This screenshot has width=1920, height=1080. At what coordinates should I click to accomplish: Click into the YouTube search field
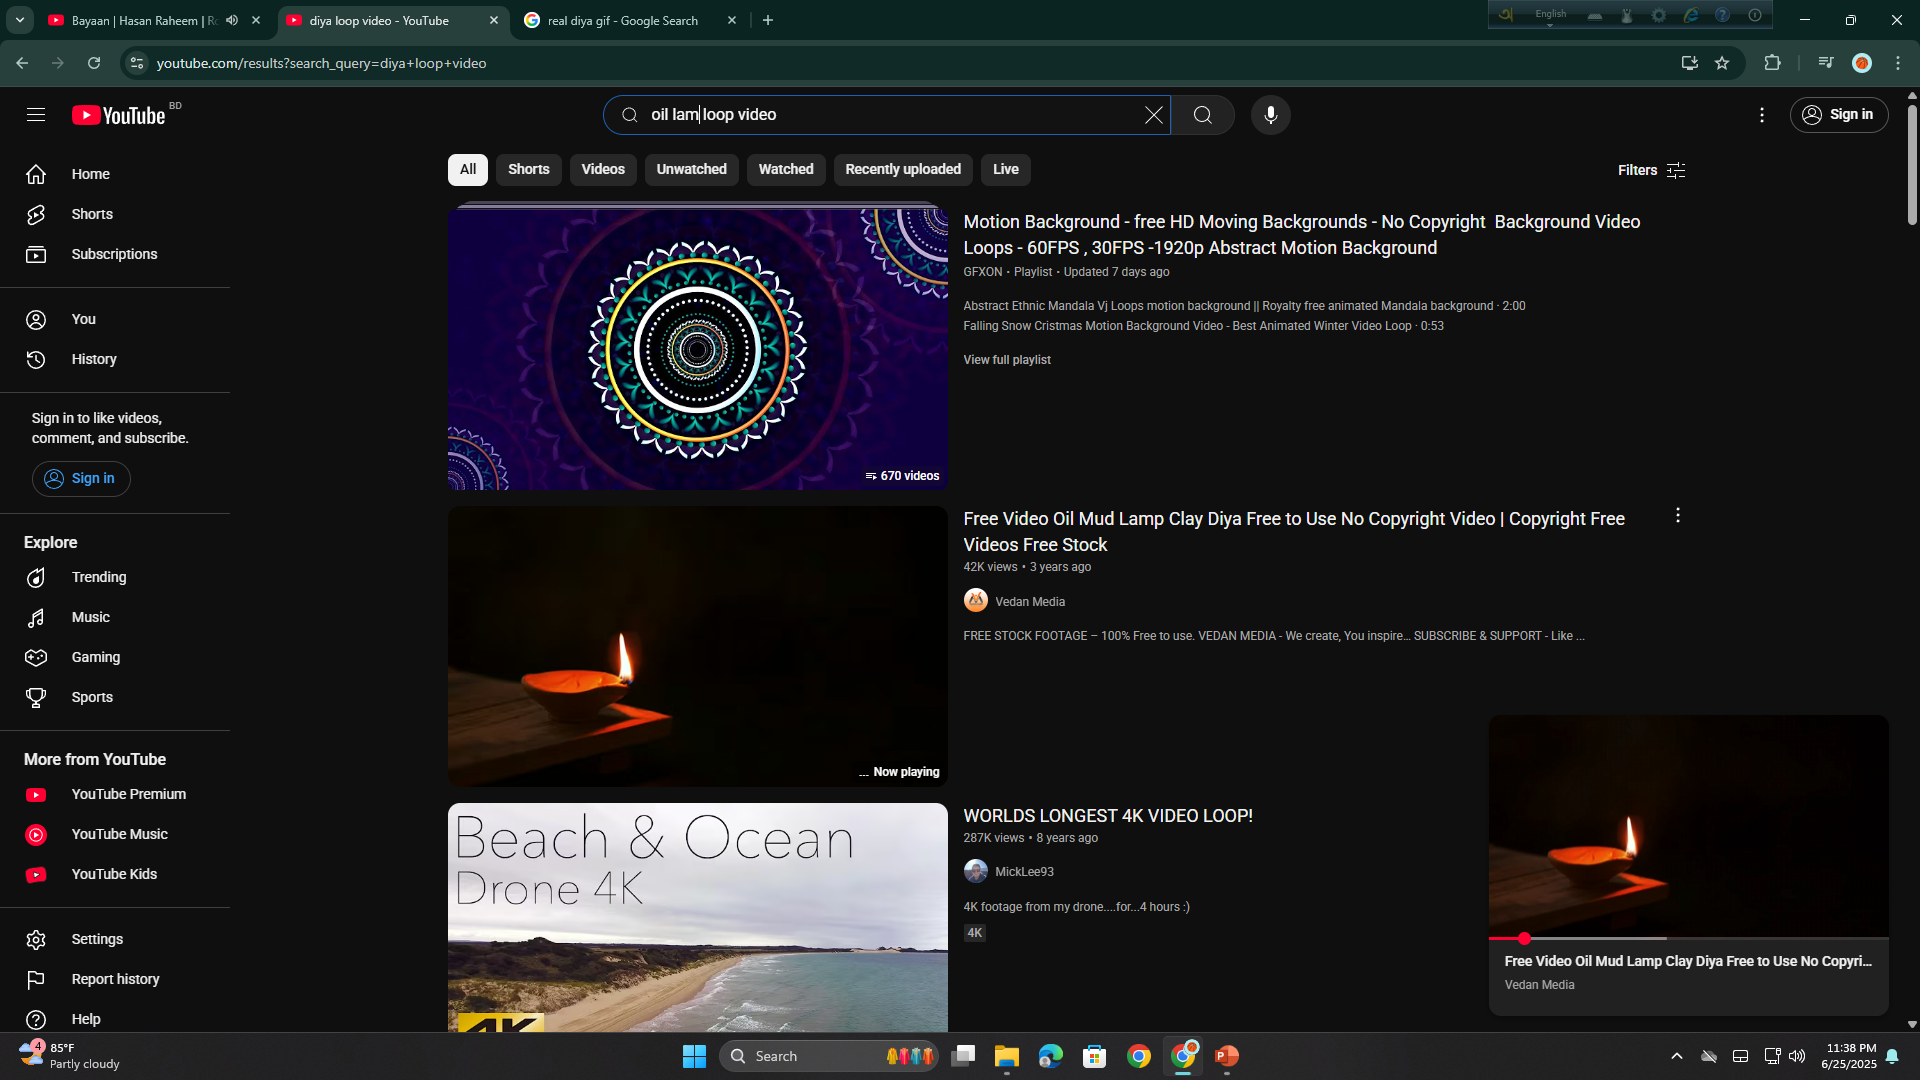tap(886, 115)
